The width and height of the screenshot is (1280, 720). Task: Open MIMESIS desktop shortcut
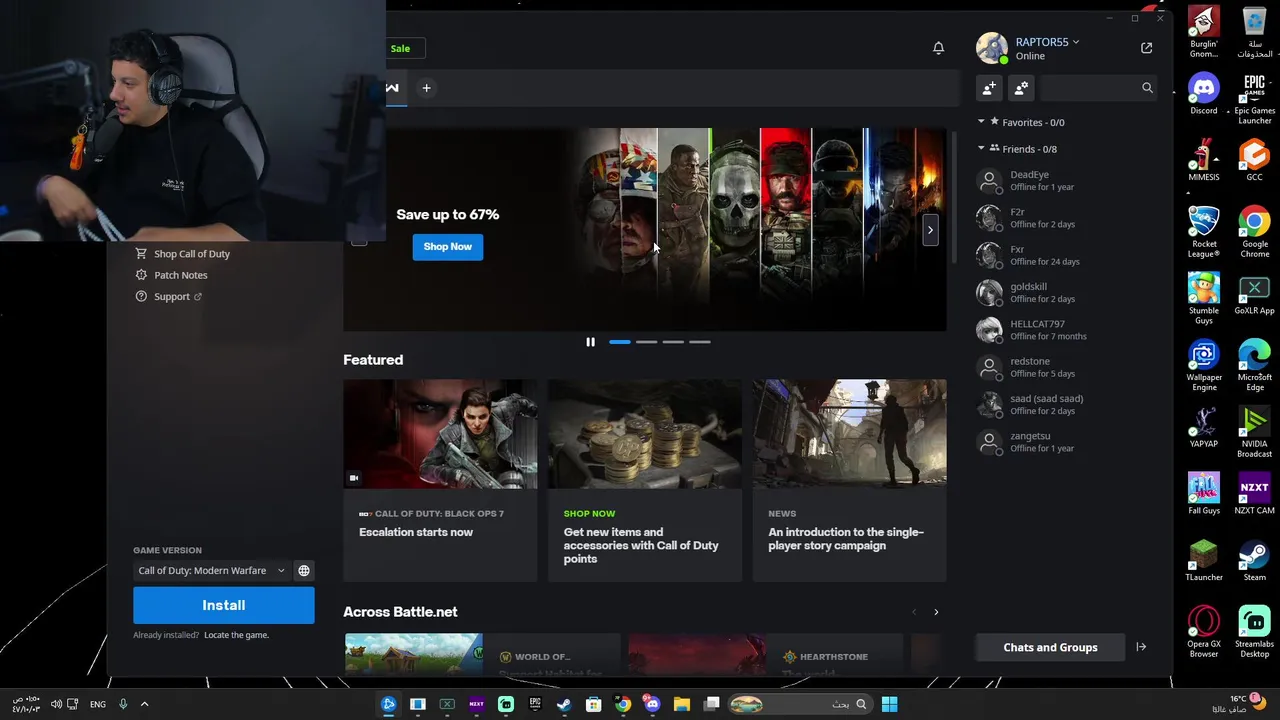(x=1204, y=161)
